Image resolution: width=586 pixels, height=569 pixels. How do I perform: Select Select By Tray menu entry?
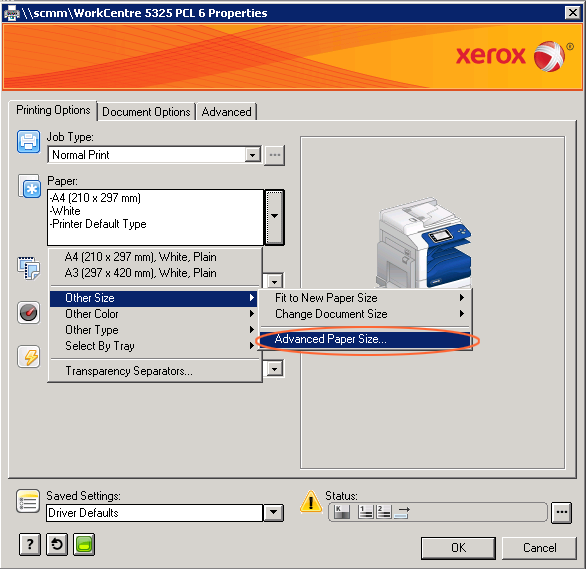(155, 346)
